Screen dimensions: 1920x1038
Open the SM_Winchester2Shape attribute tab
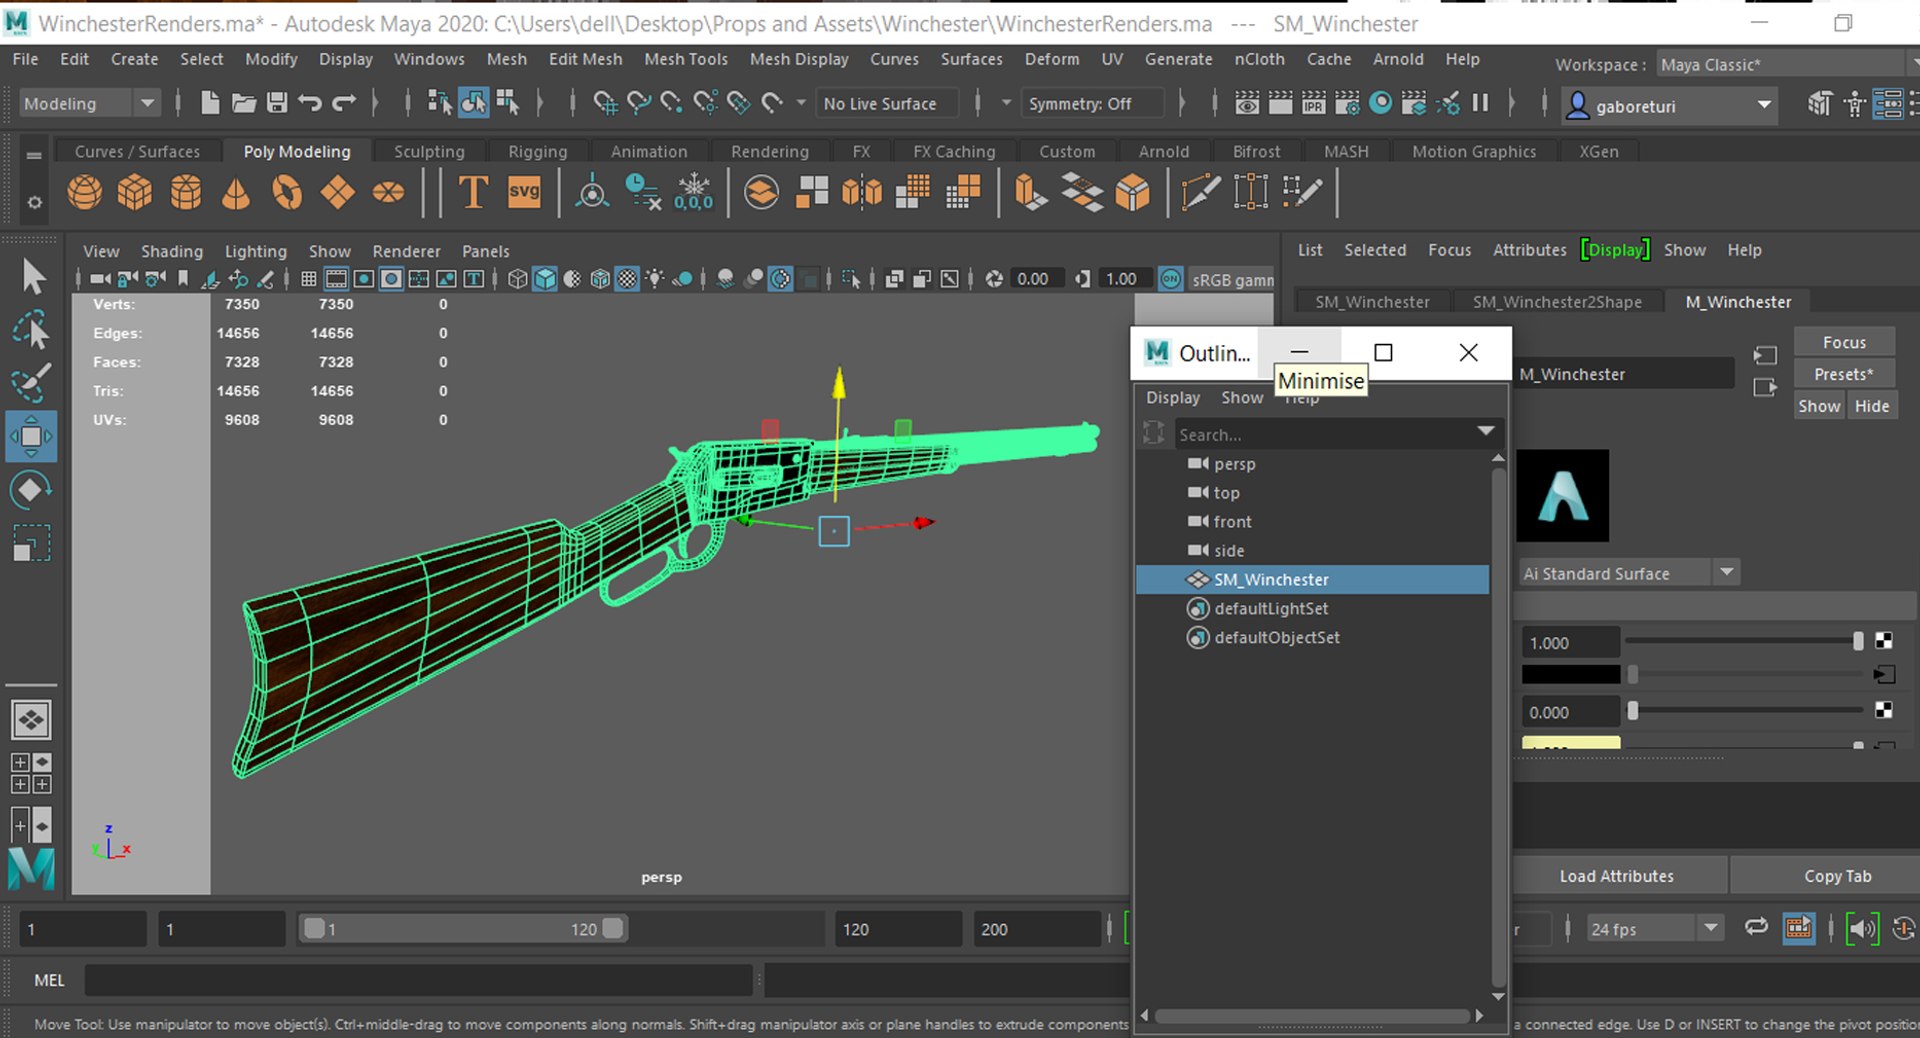1557,302
